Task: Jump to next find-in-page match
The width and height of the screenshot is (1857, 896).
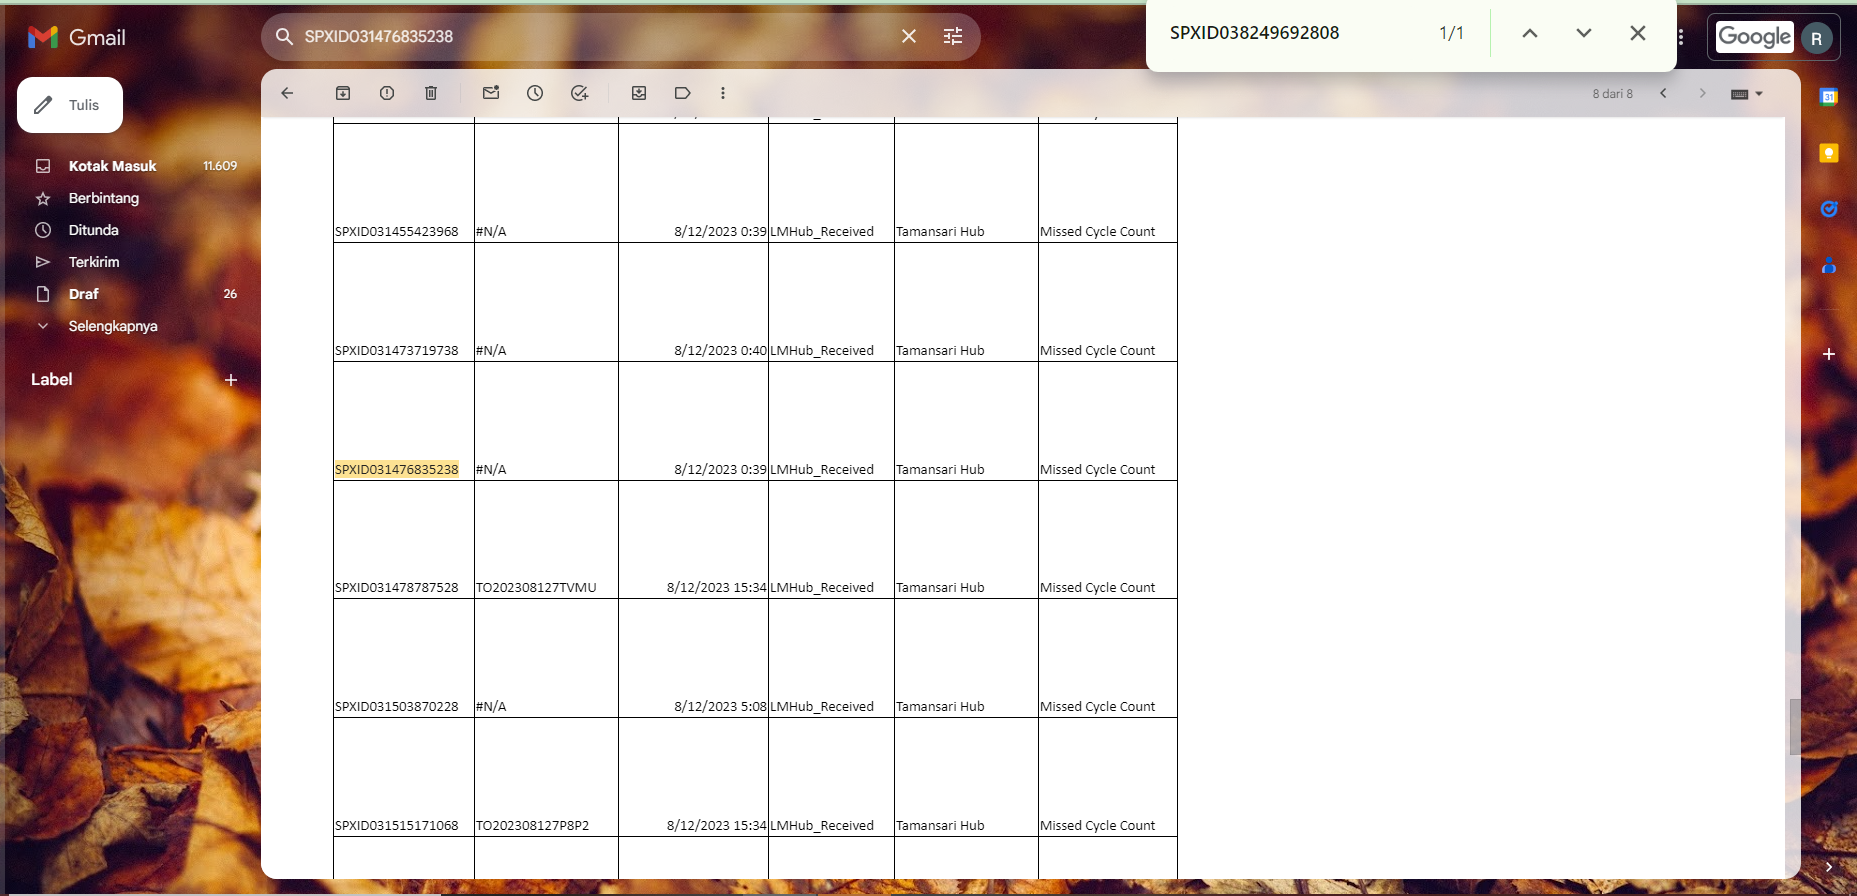Action: click(1584, 33)
